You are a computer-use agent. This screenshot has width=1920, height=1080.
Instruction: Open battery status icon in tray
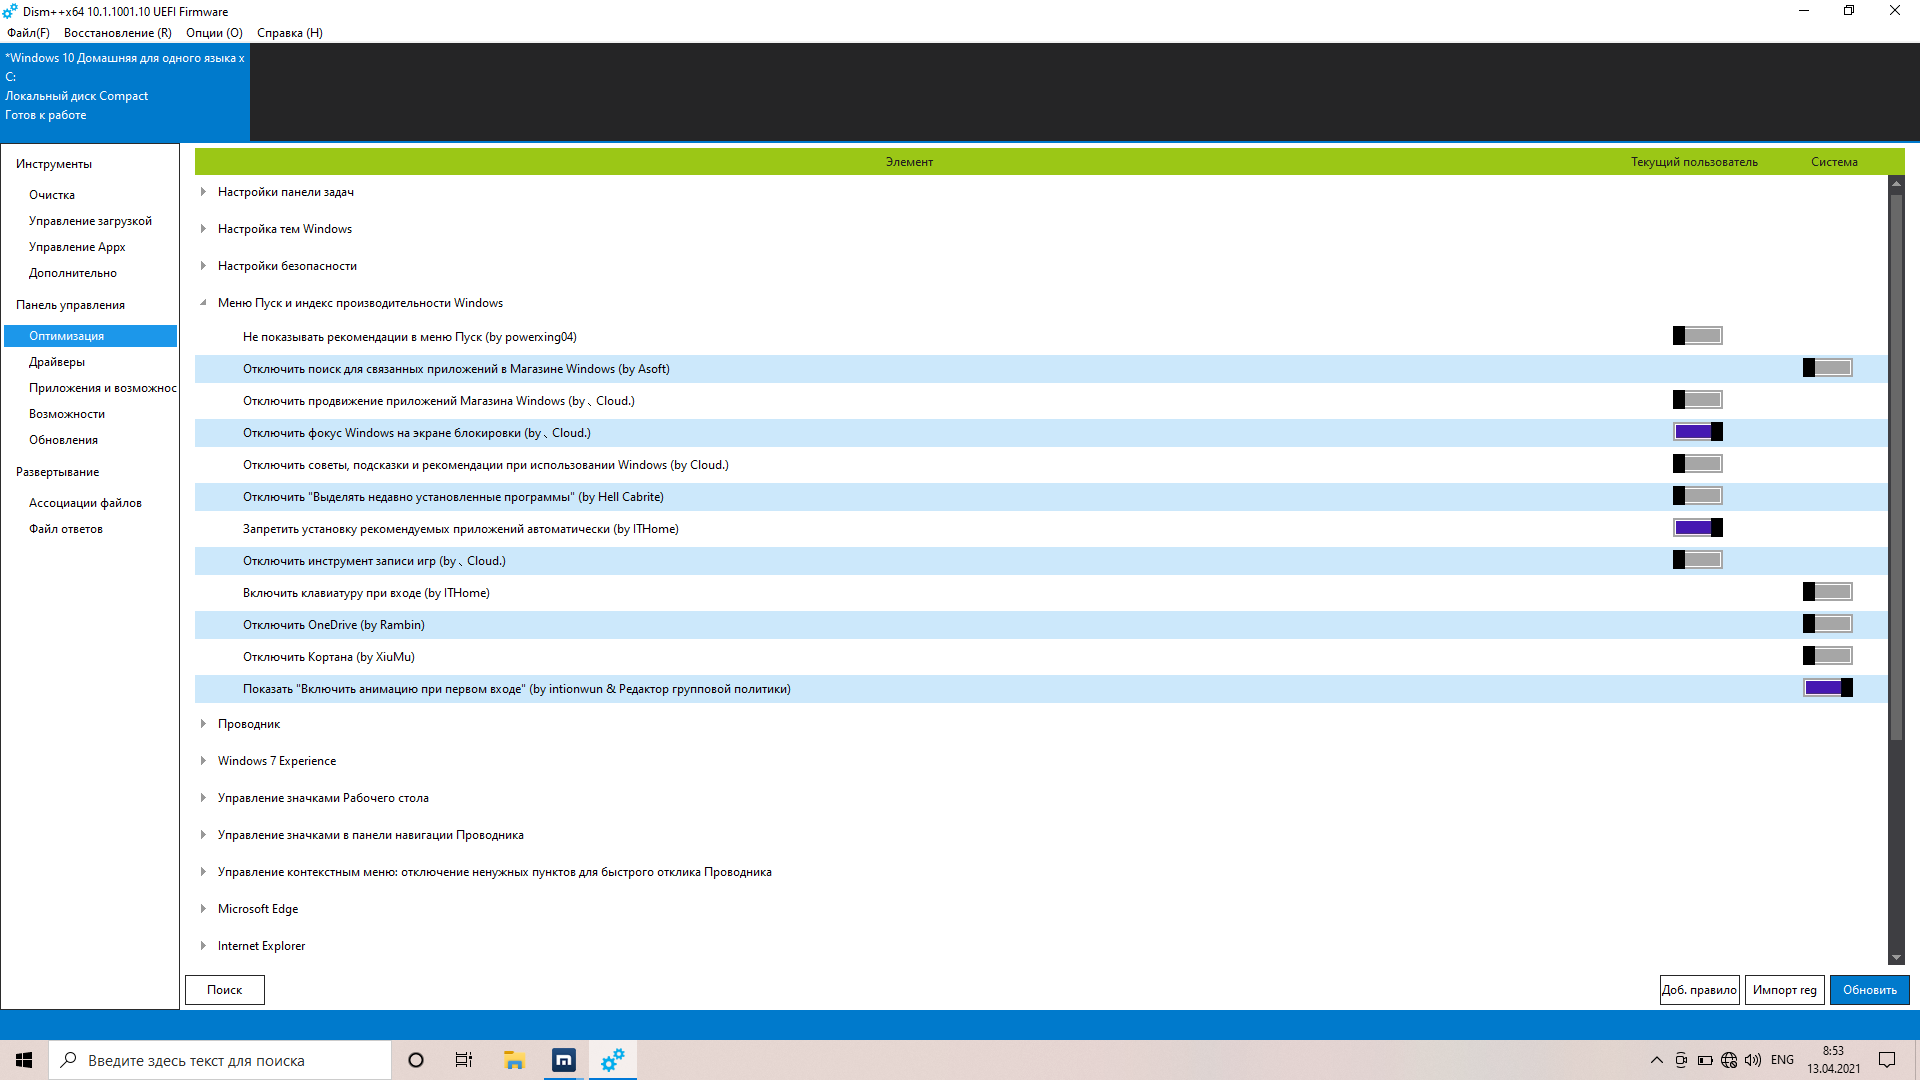pos(1705,1060)
